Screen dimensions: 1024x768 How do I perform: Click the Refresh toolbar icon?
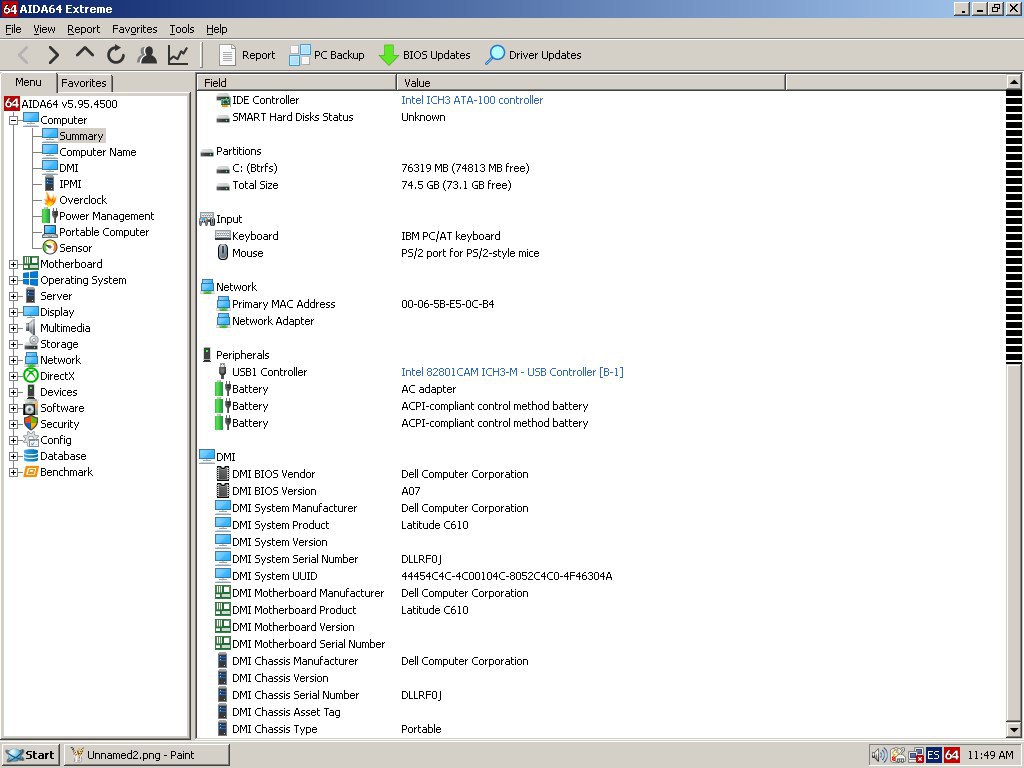click(116, 55)
